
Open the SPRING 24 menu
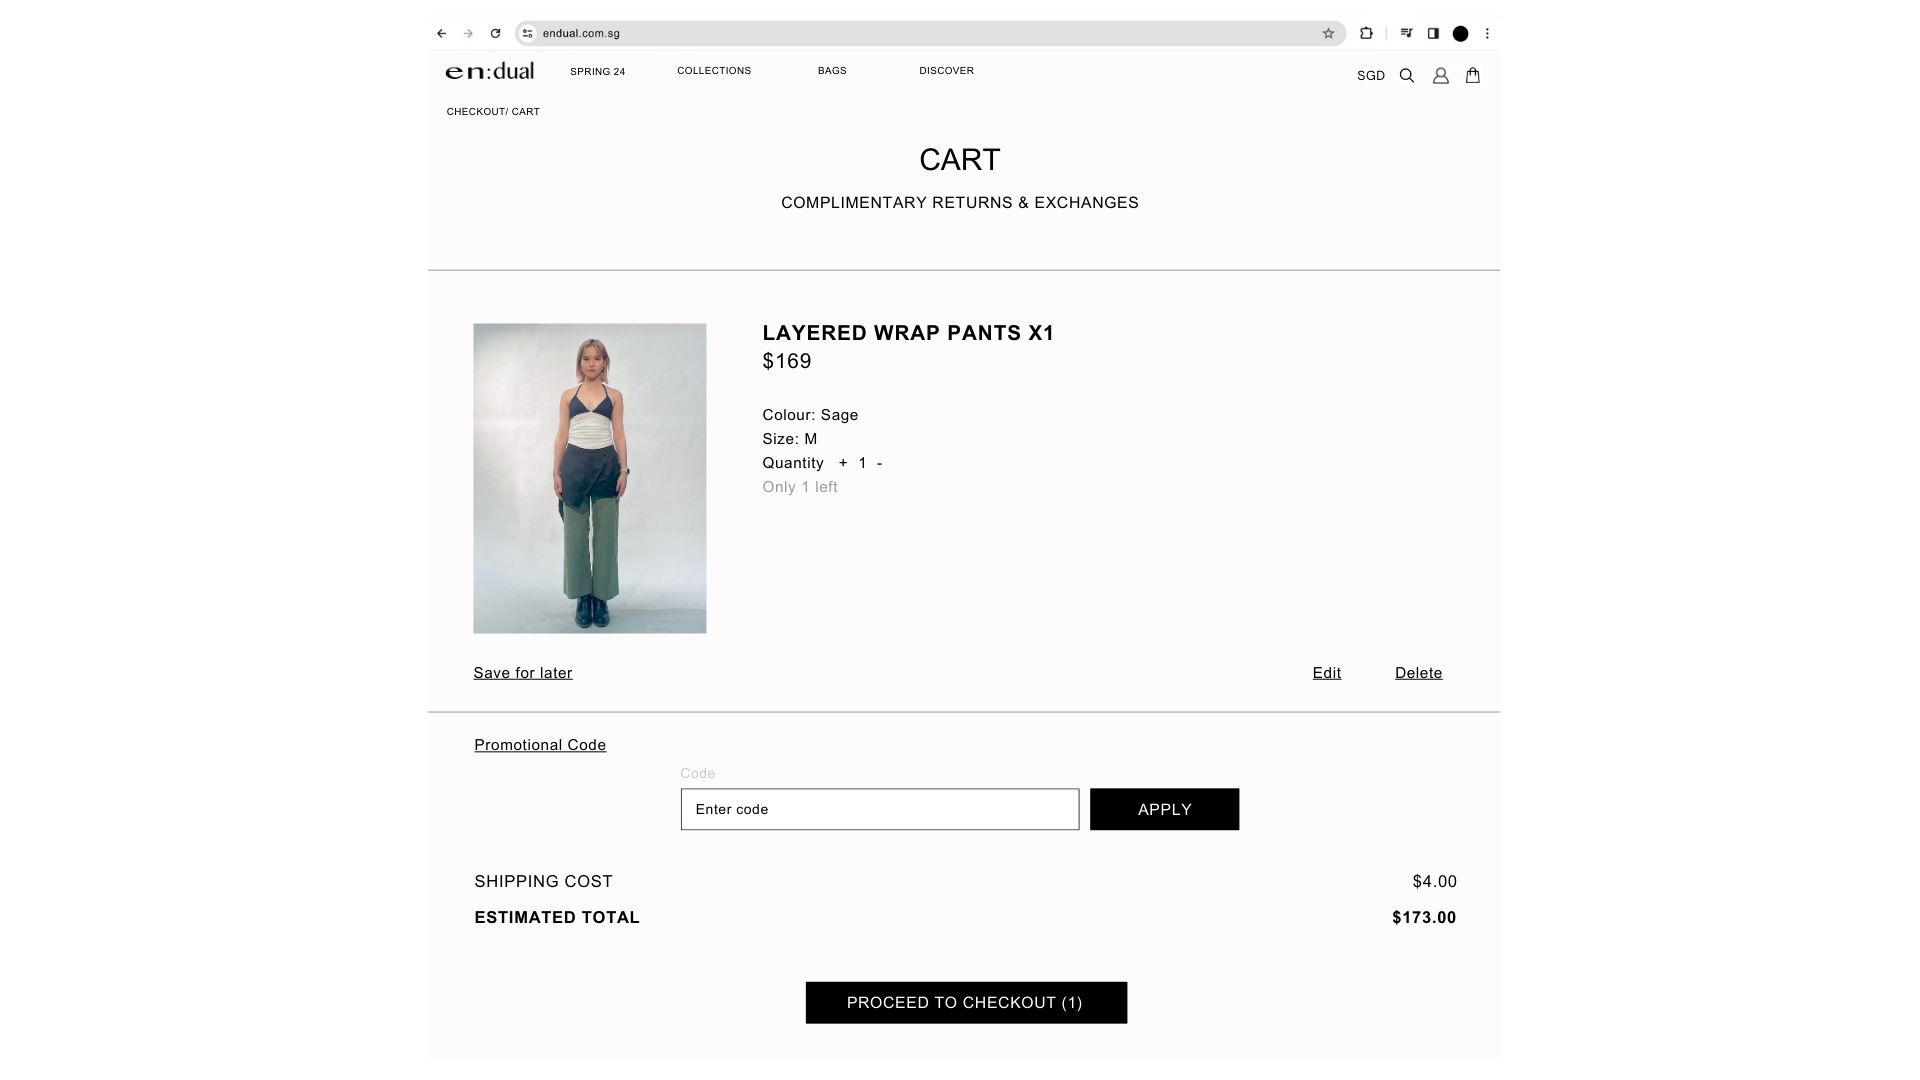click(597, 72)
